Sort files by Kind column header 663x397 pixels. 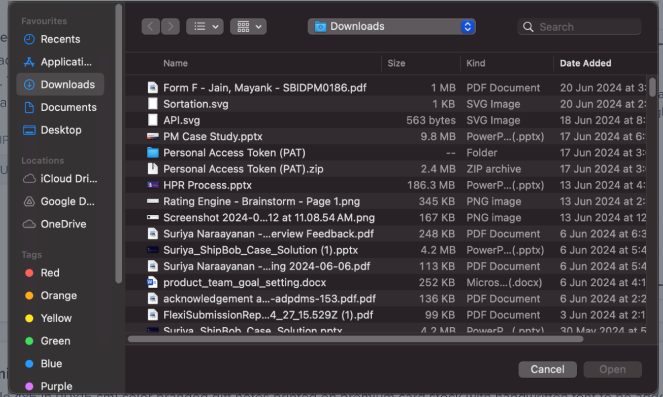[x=476, y=63]
